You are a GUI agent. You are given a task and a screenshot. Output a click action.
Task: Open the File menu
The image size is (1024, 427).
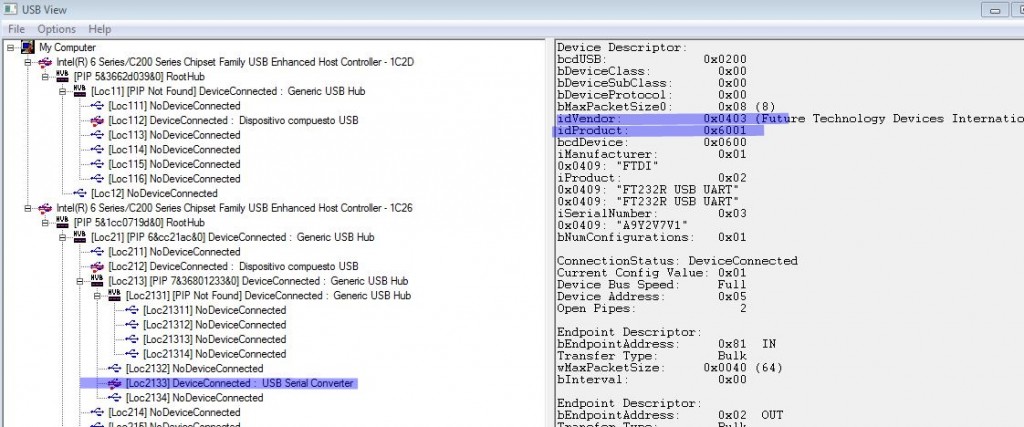tap(16, 29)
